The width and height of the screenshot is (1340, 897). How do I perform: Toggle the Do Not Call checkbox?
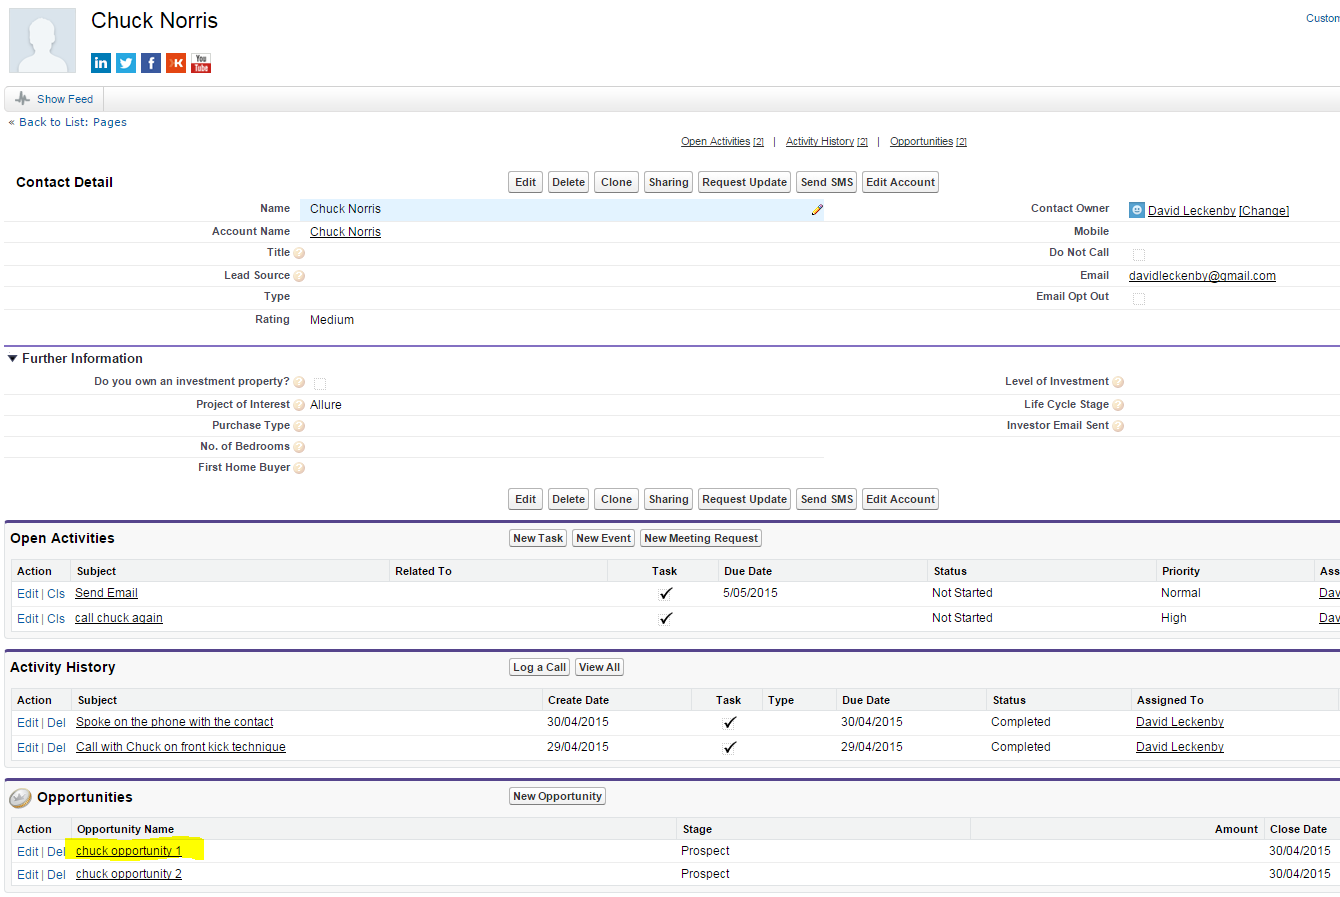coord(1139,254)
